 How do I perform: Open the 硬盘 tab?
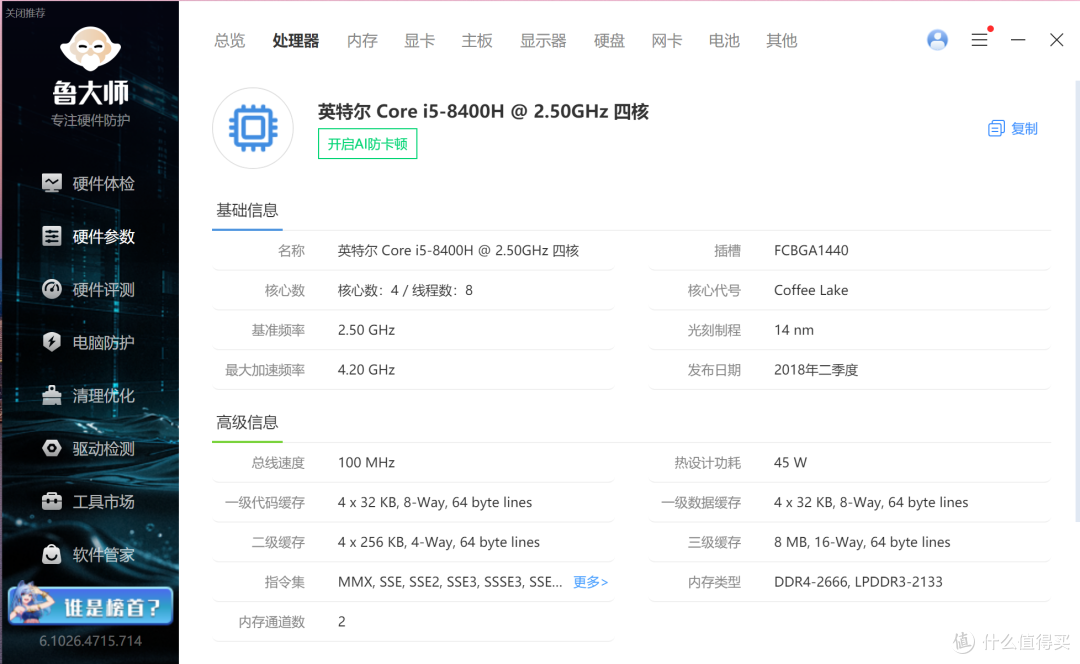point(609,41)
